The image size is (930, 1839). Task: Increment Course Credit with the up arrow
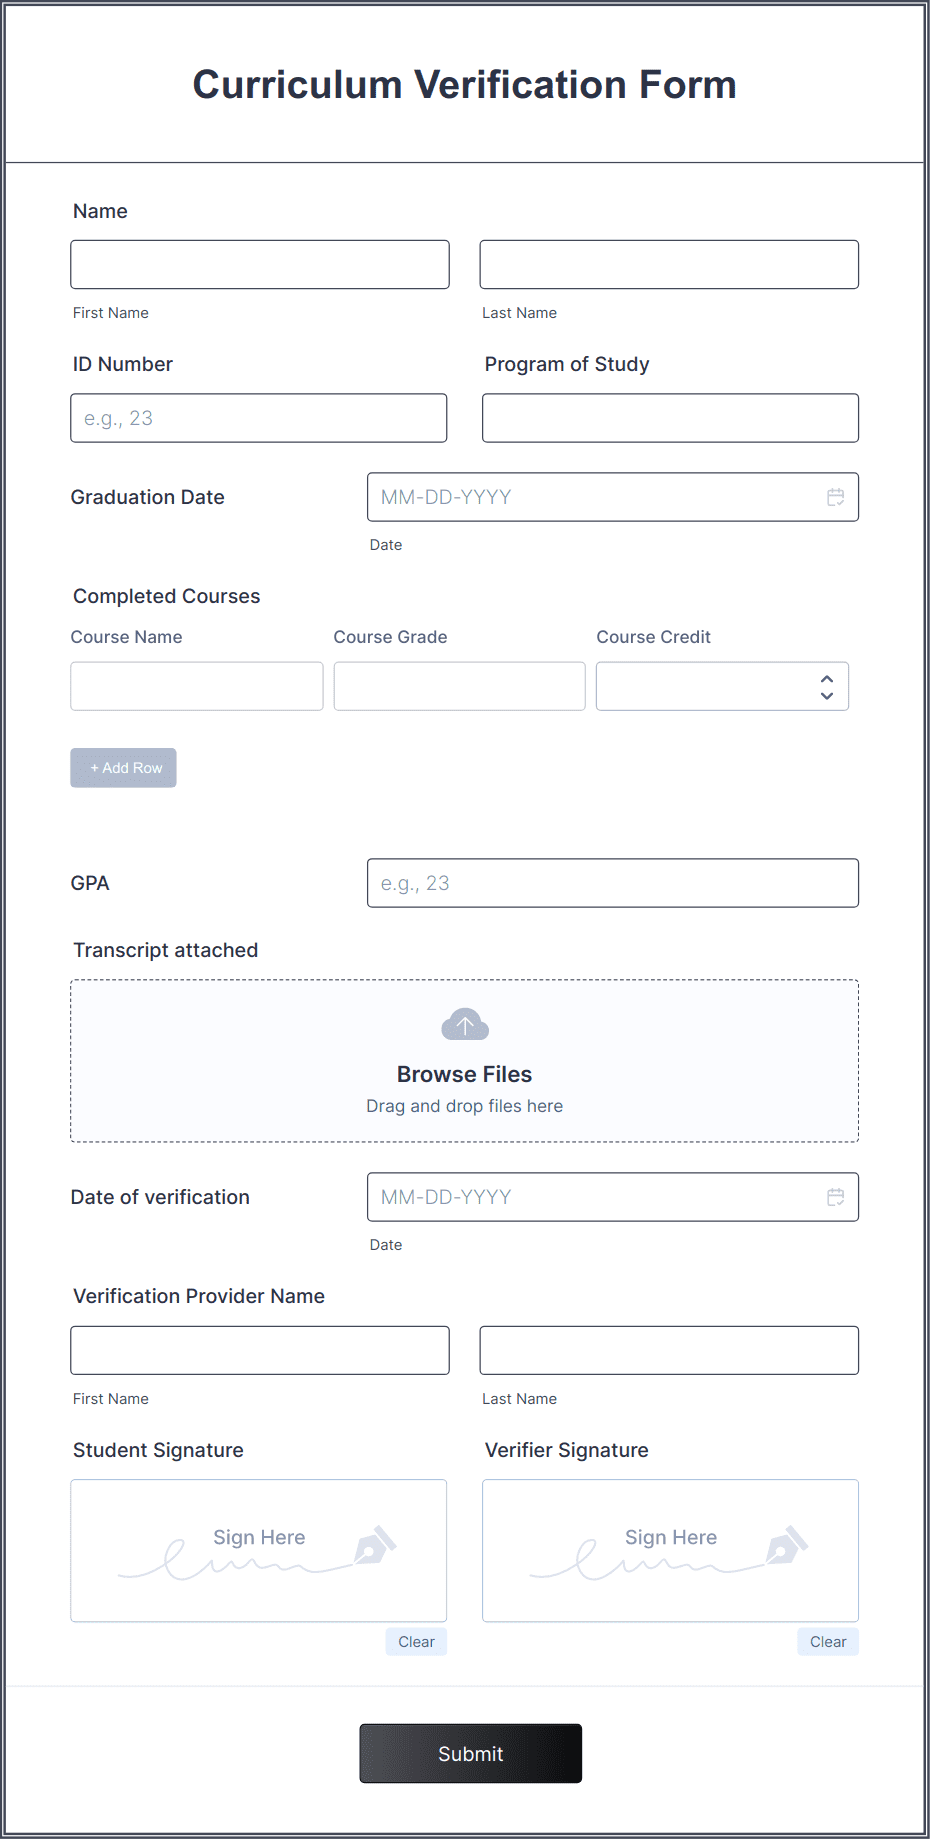coord(826,677)
